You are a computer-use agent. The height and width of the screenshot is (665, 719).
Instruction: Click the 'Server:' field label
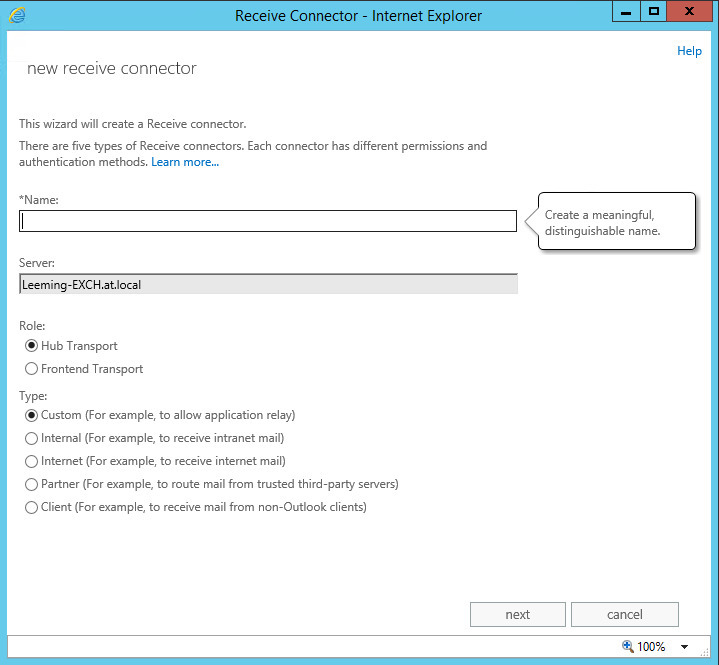pos(37,263)
